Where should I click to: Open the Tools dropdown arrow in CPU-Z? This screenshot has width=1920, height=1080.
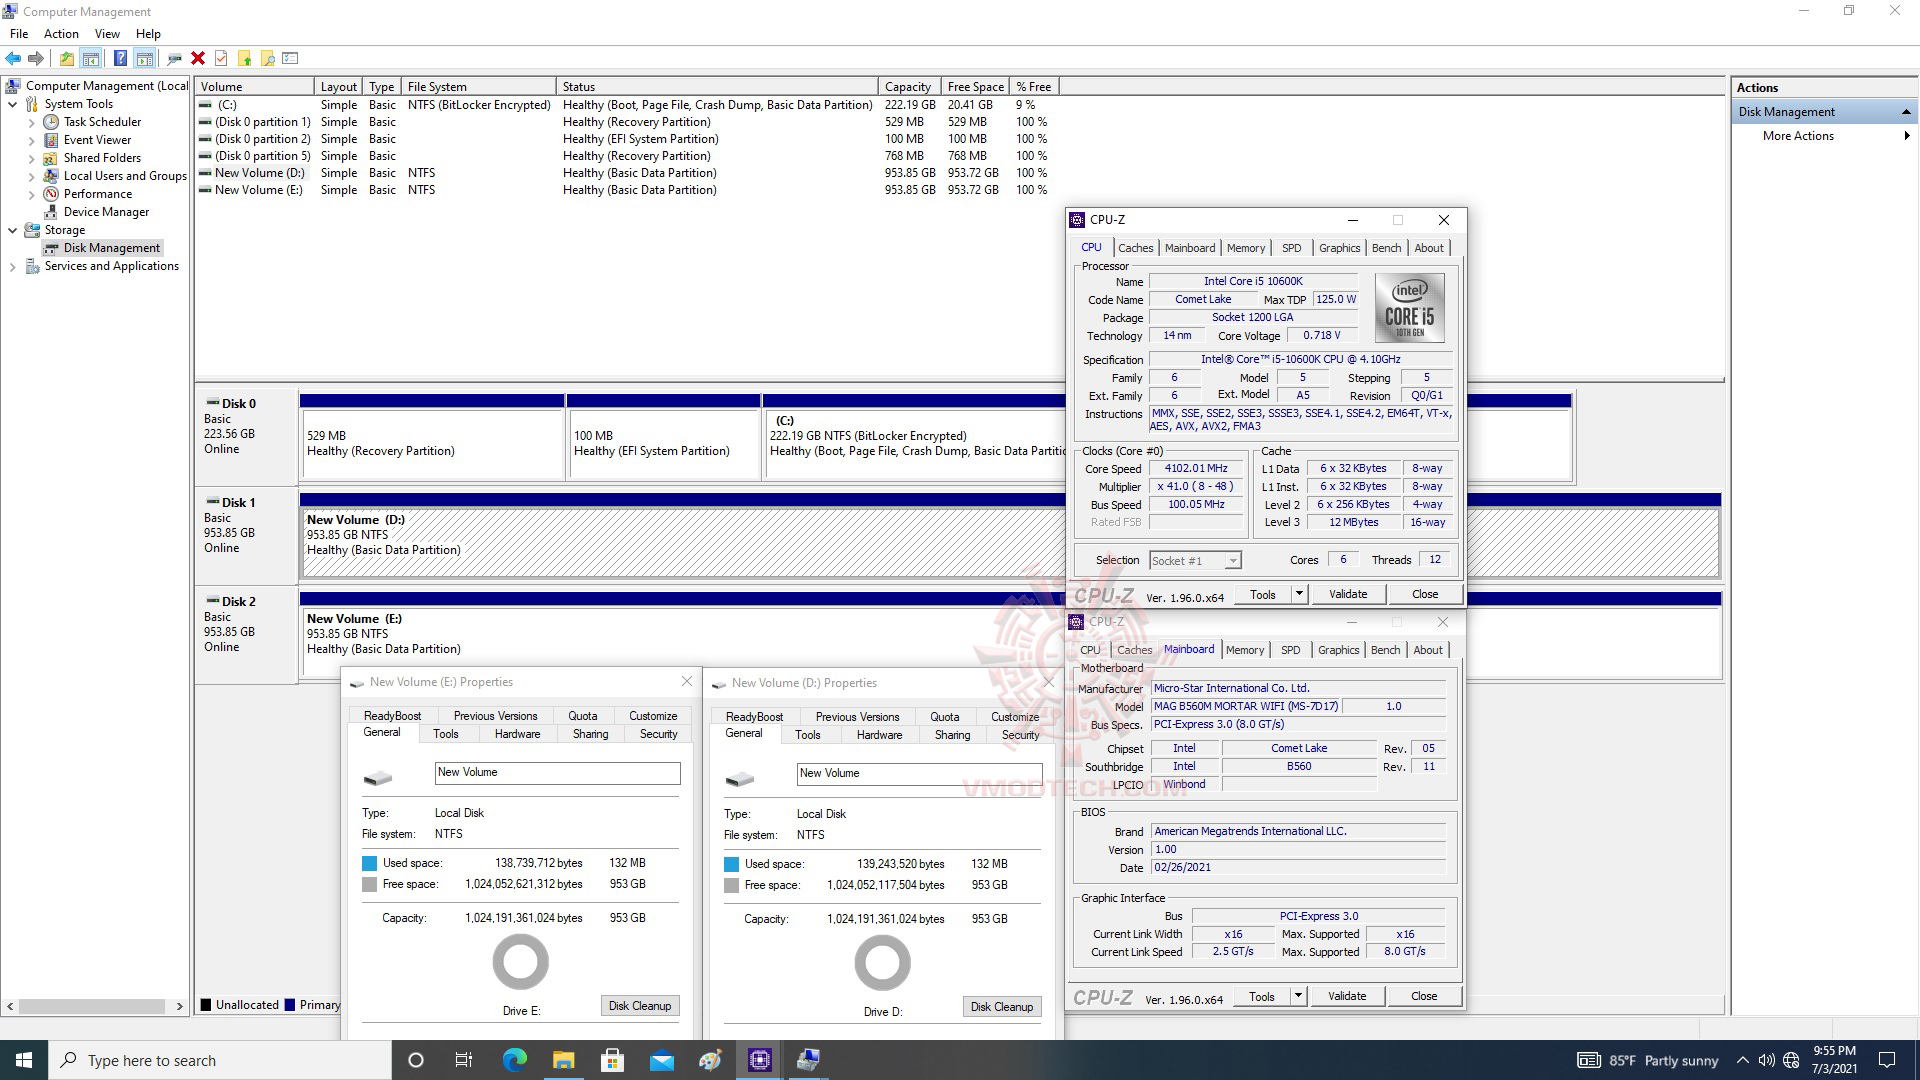pyautogui.click(x=1300, y=594)
